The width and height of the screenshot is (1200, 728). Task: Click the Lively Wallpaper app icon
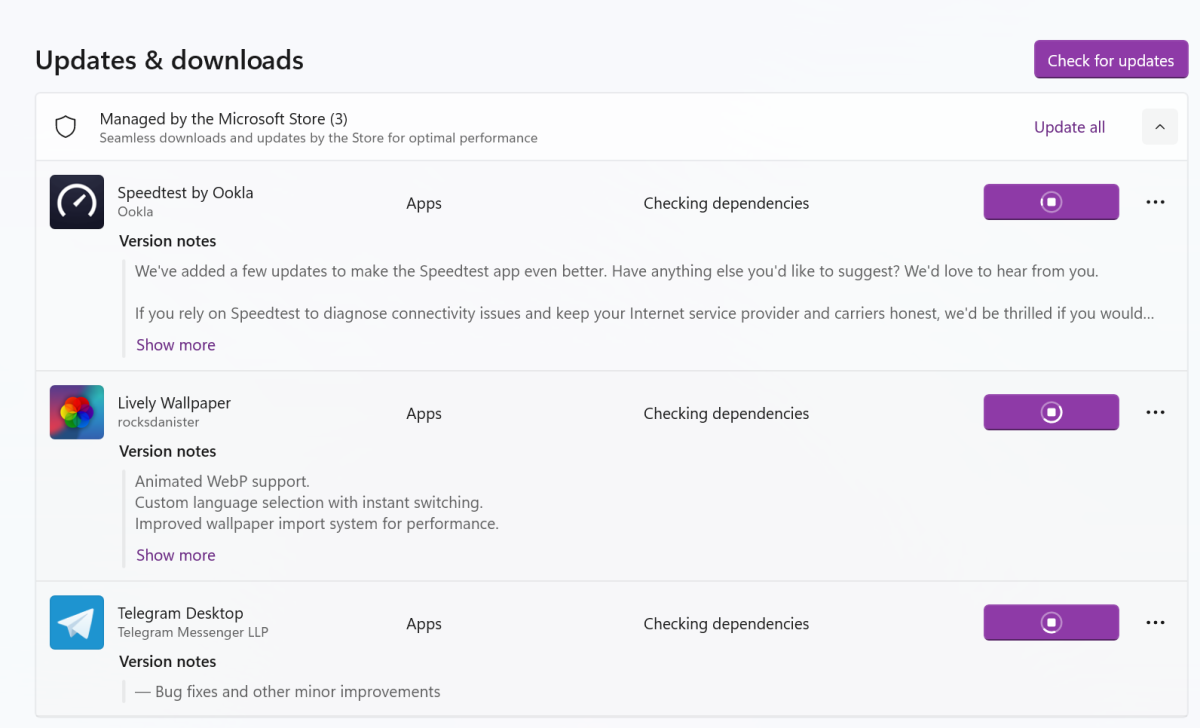(77, 412)
